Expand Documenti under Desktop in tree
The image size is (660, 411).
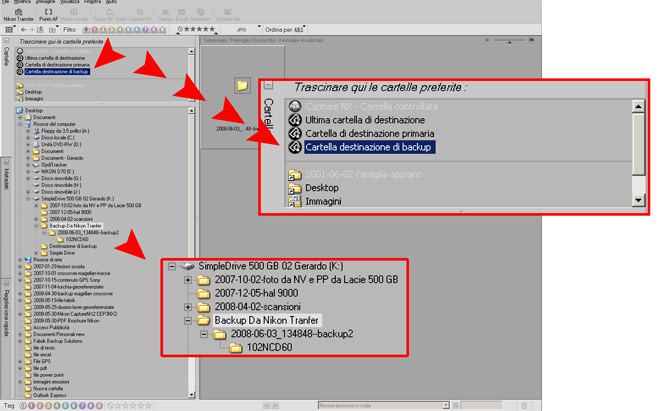coord(20,117)
